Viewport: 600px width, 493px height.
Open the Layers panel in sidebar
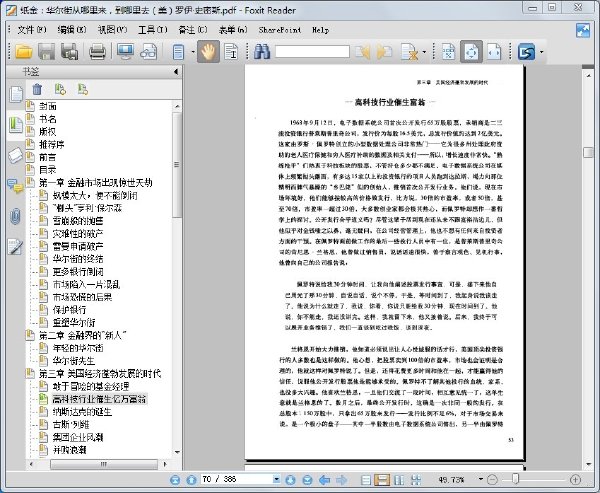(16, 155)
